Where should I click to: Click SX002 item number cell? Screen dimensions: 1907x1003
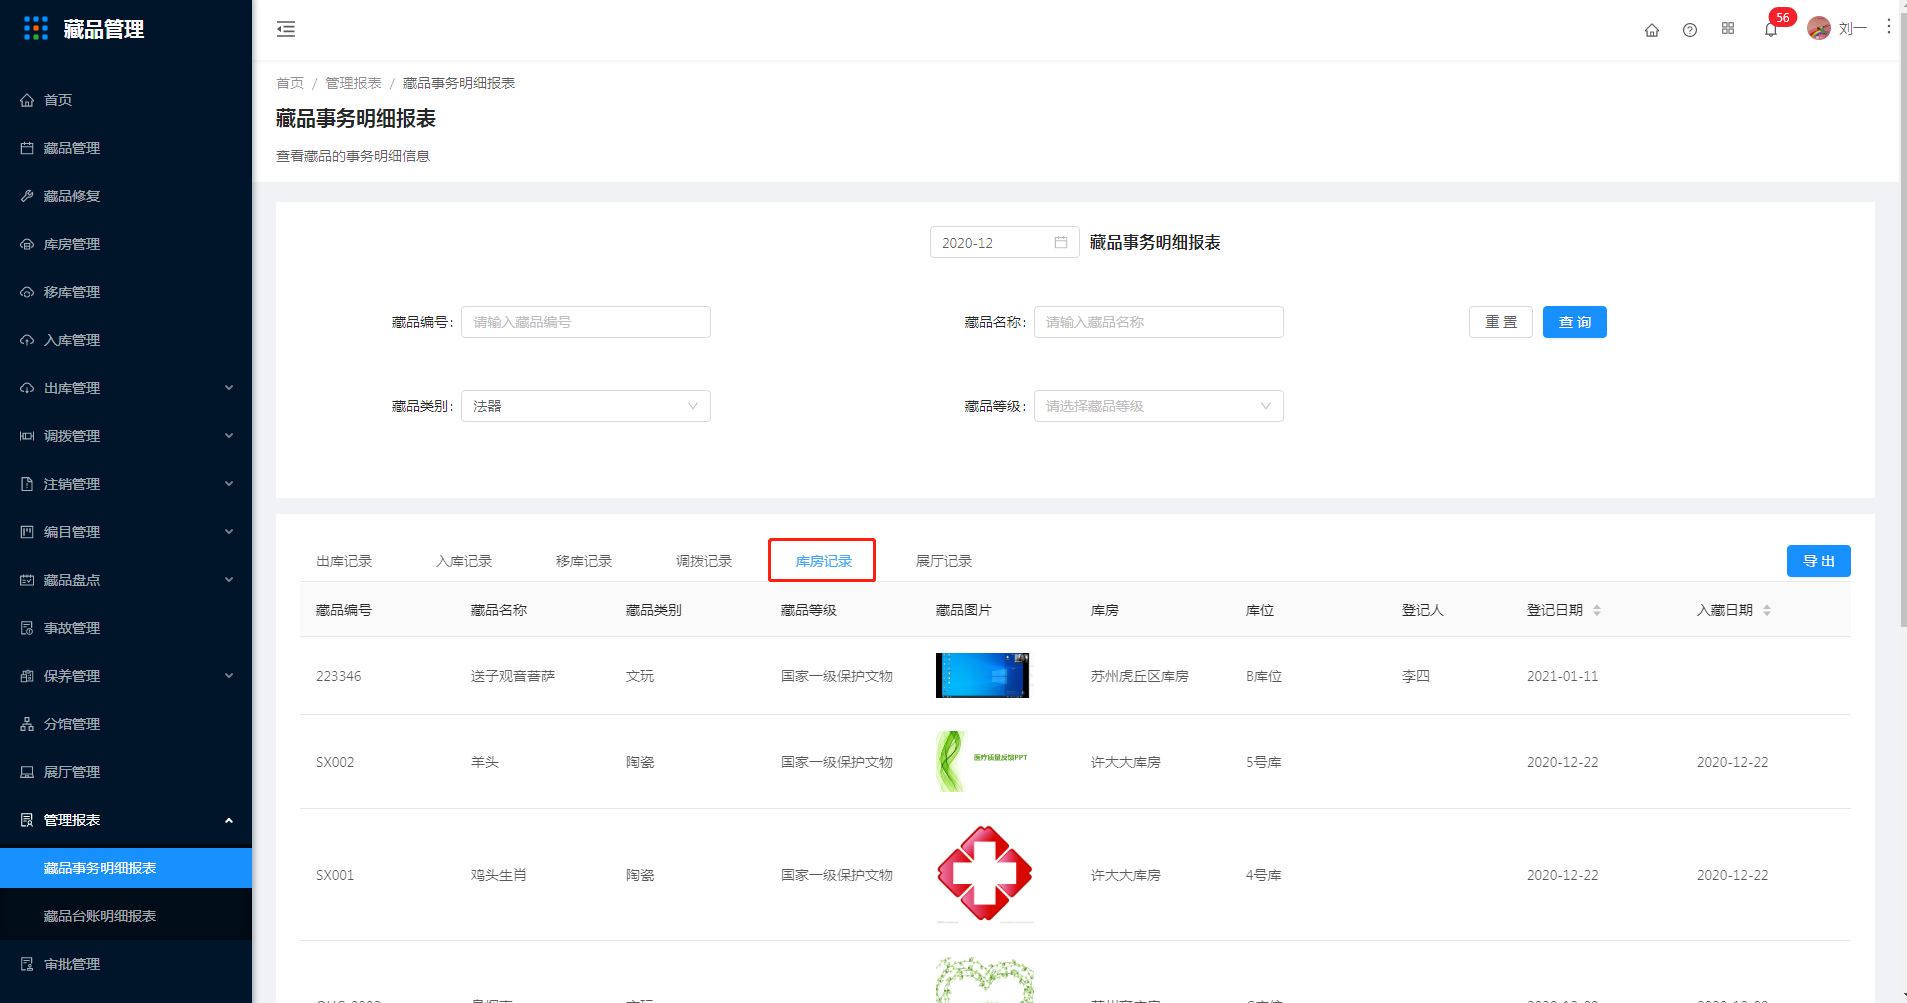(335, 762)
